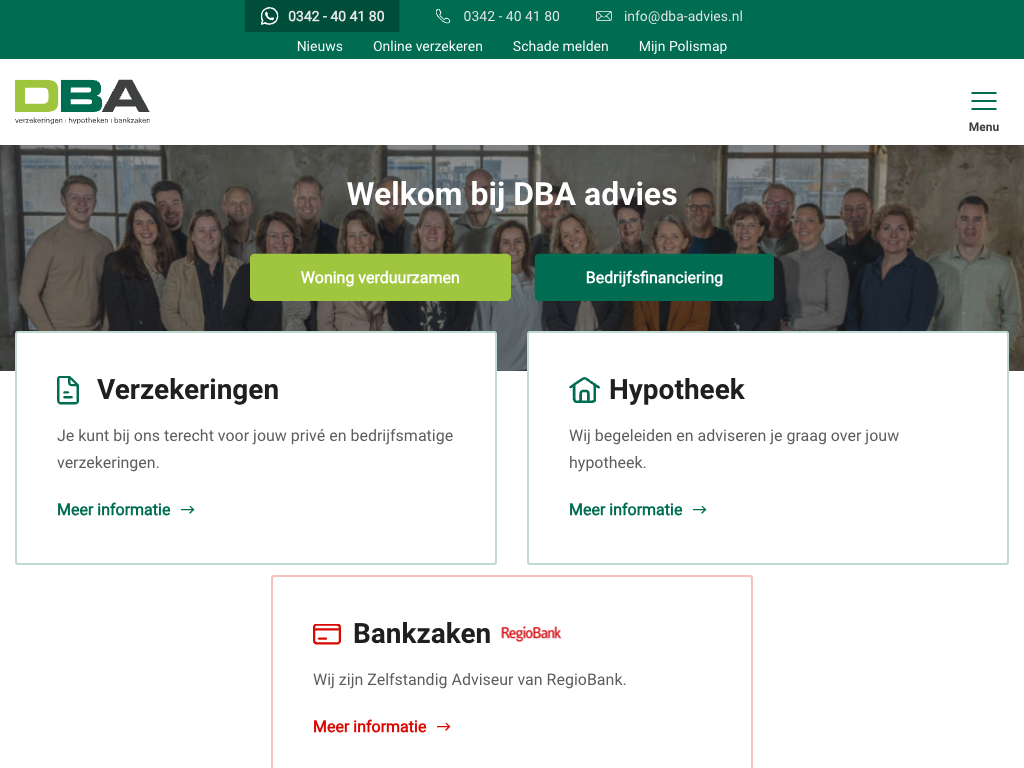Click the Bedrijfsfinanciering button
Image resolution: width=1024 pixels, height=768 pixels.
point(654,278)
